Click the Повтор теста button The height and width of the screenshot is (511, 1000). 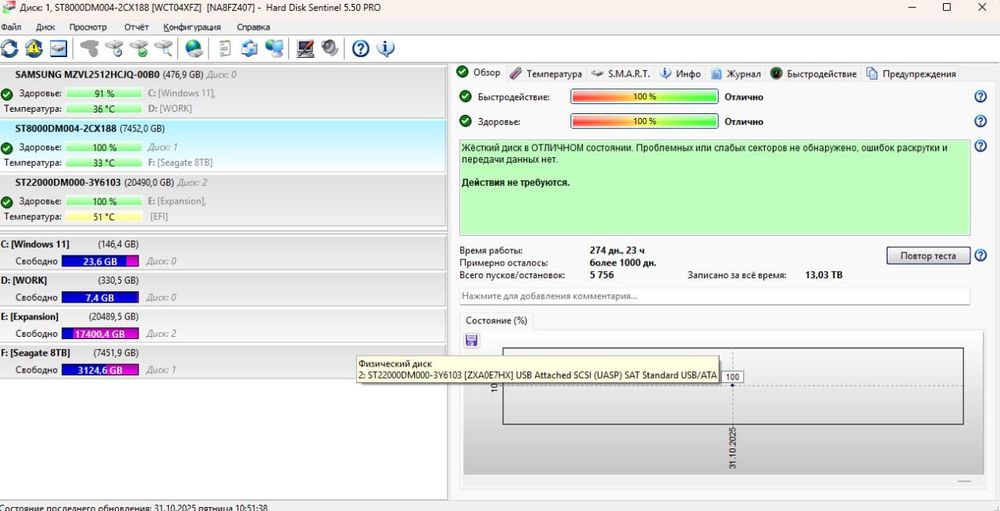928,256
